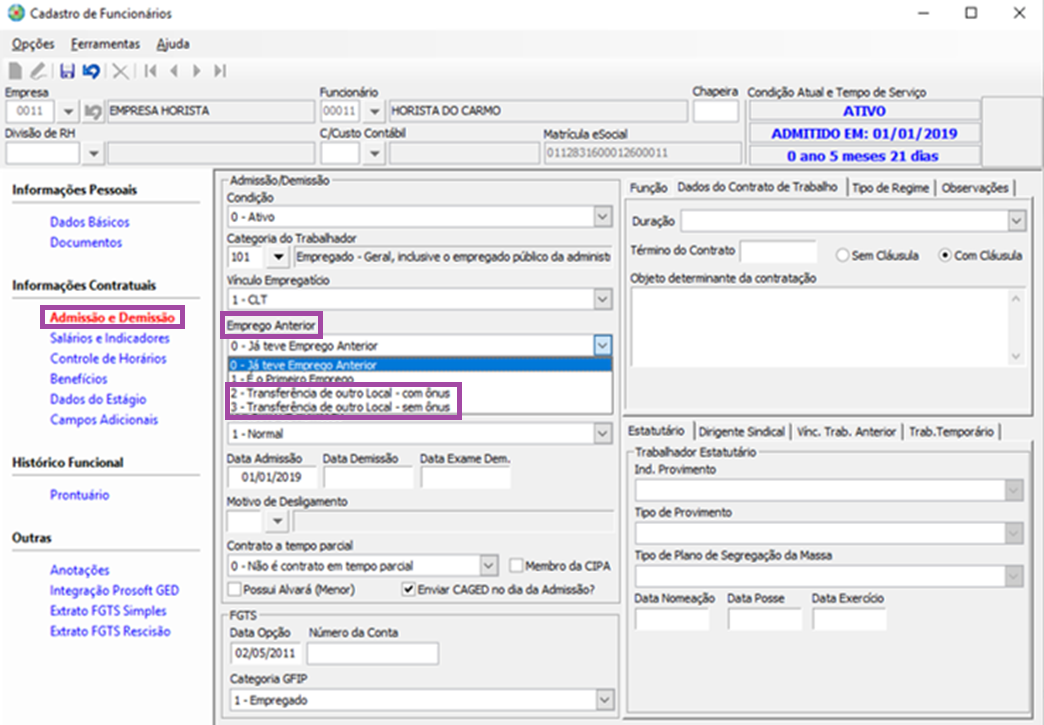Open the Salários e Indicadores link
This screenshot has height=725, width=1044.
109,338
